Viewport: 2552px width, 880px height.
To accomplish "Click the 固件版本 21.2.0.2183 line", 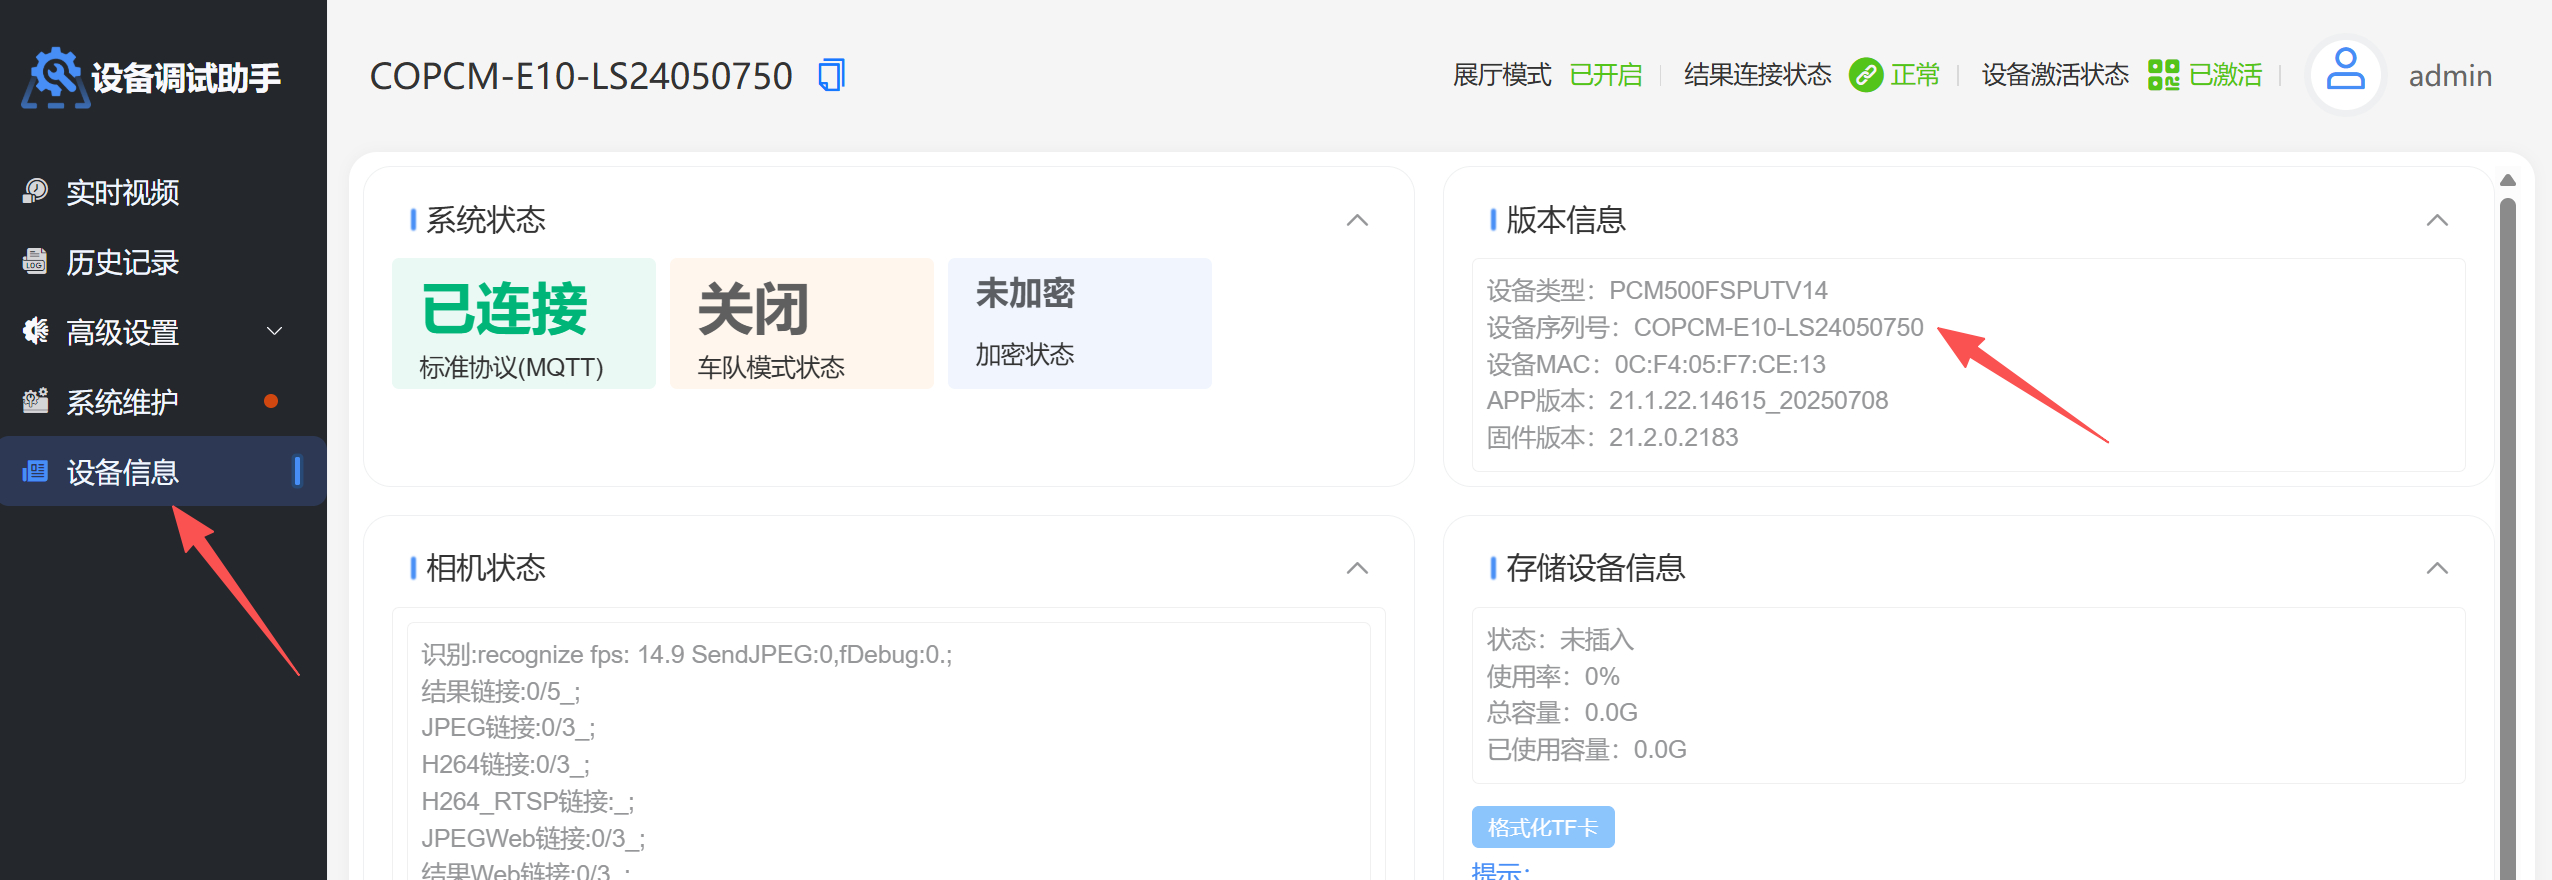I will pyautogui.click(x=1612, y=437).
